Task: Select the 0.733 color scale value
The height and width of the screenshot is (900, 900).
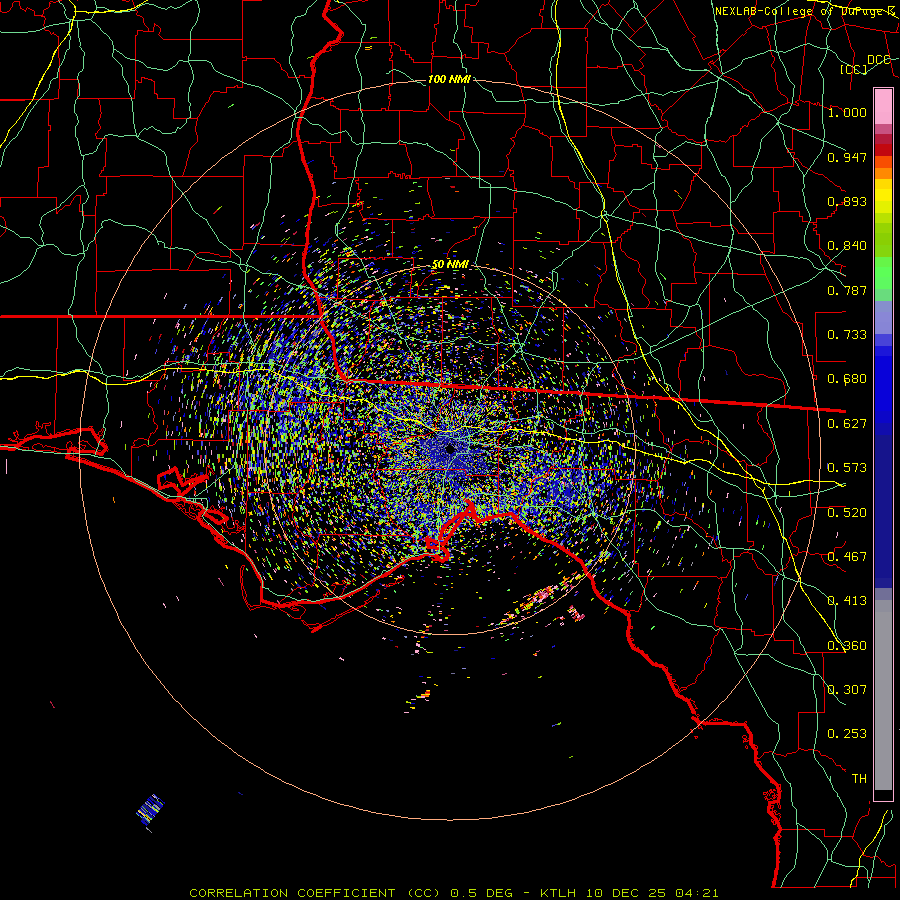Action: pos(847,335)
